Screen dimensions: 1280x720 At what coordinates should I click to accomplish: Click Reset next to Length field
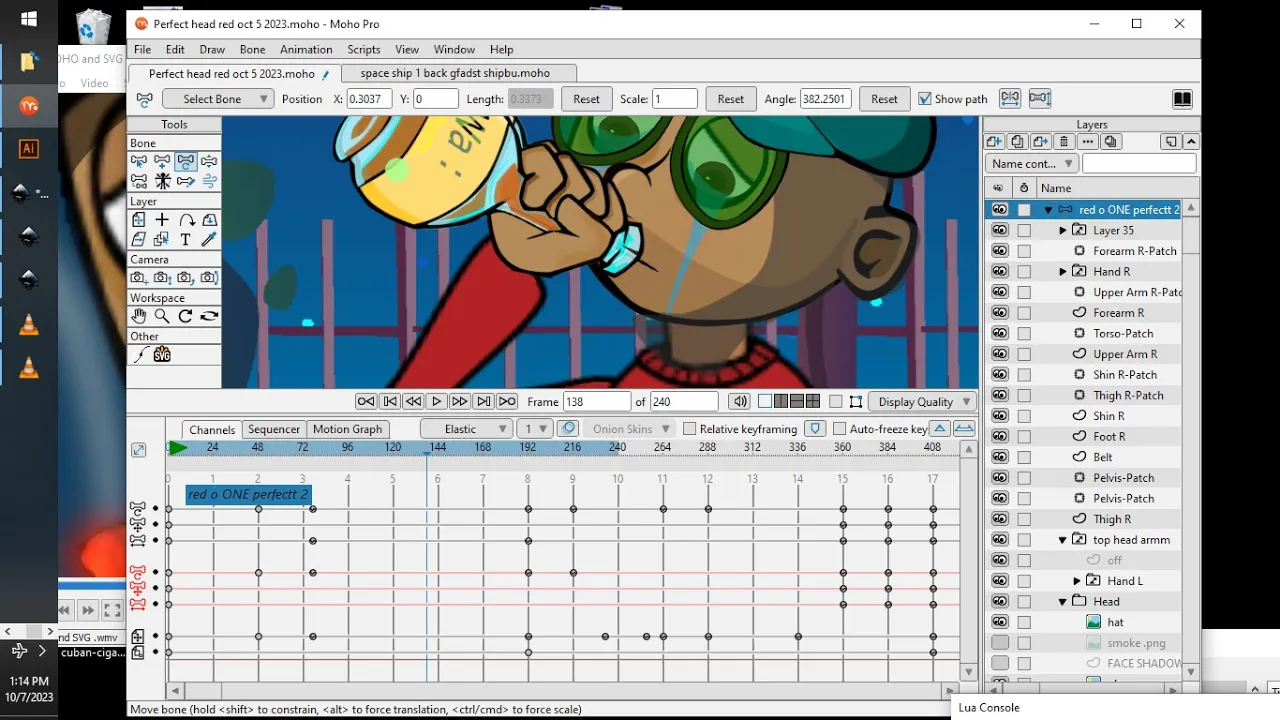[x=586, y=99]
